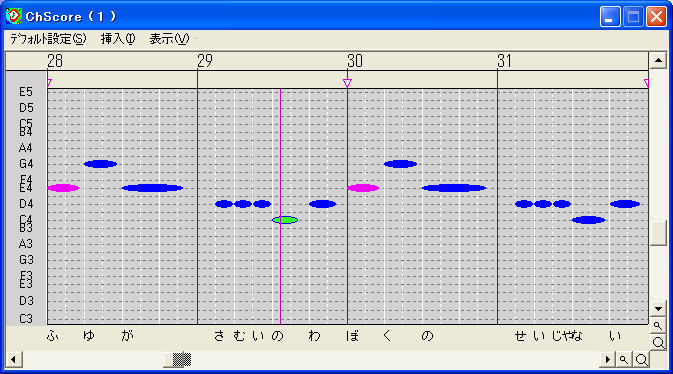The image size is (673, 374).
Task: Click the large vertical zoom-in magnifier icon
Action: pyautogui.click(x=658, y=343)
